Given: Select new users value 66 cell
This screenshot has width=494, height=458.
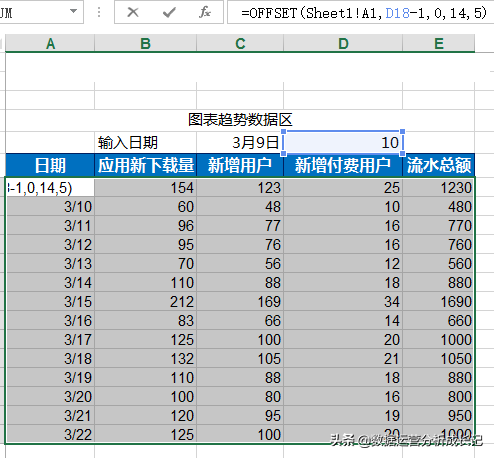Looking at the screenshot, I should point(240,321).
